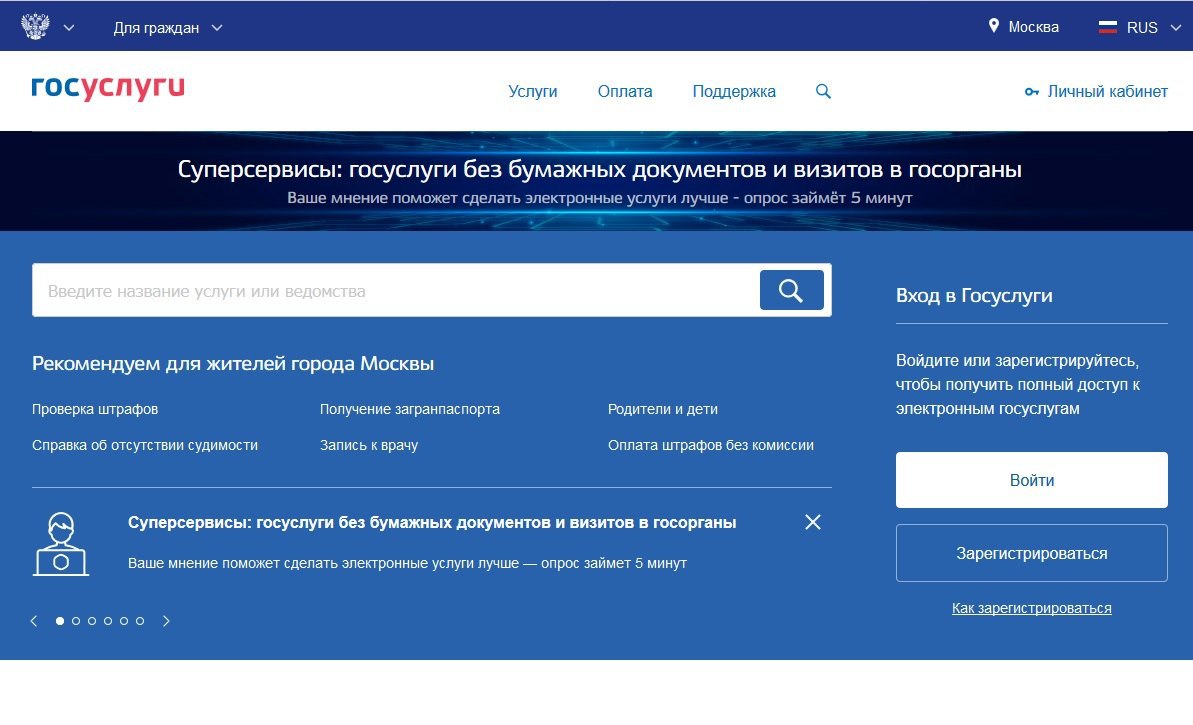Go to the previous slide arrow

click(34, 621)
